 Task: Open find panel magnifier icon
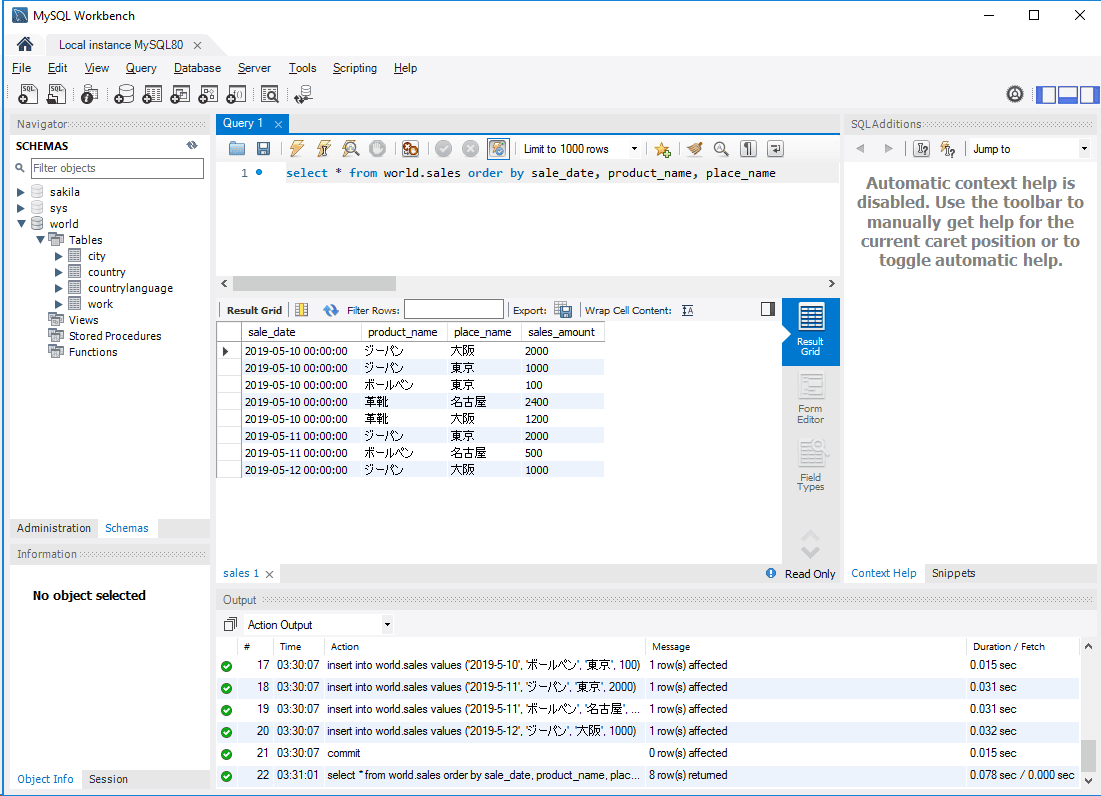point(721,149)
